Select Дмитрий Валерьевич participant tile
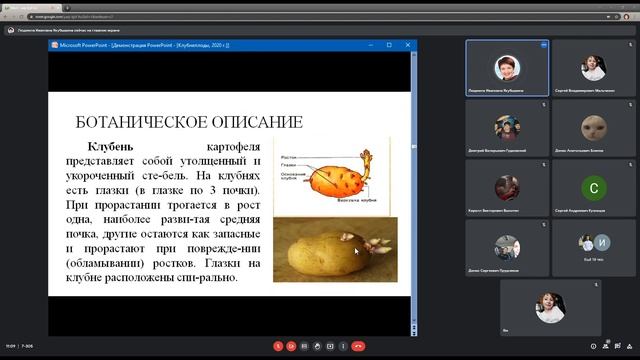 click(507, 128)
